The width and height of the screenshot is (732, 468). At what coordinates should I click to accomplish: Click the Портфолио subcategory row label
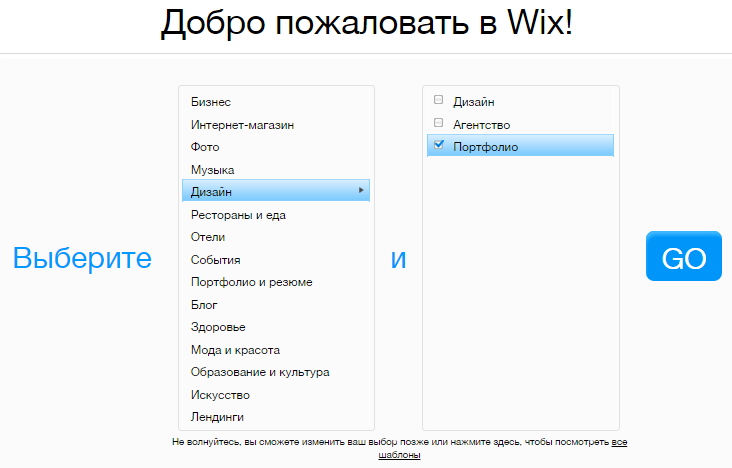(x=486, y=147)
